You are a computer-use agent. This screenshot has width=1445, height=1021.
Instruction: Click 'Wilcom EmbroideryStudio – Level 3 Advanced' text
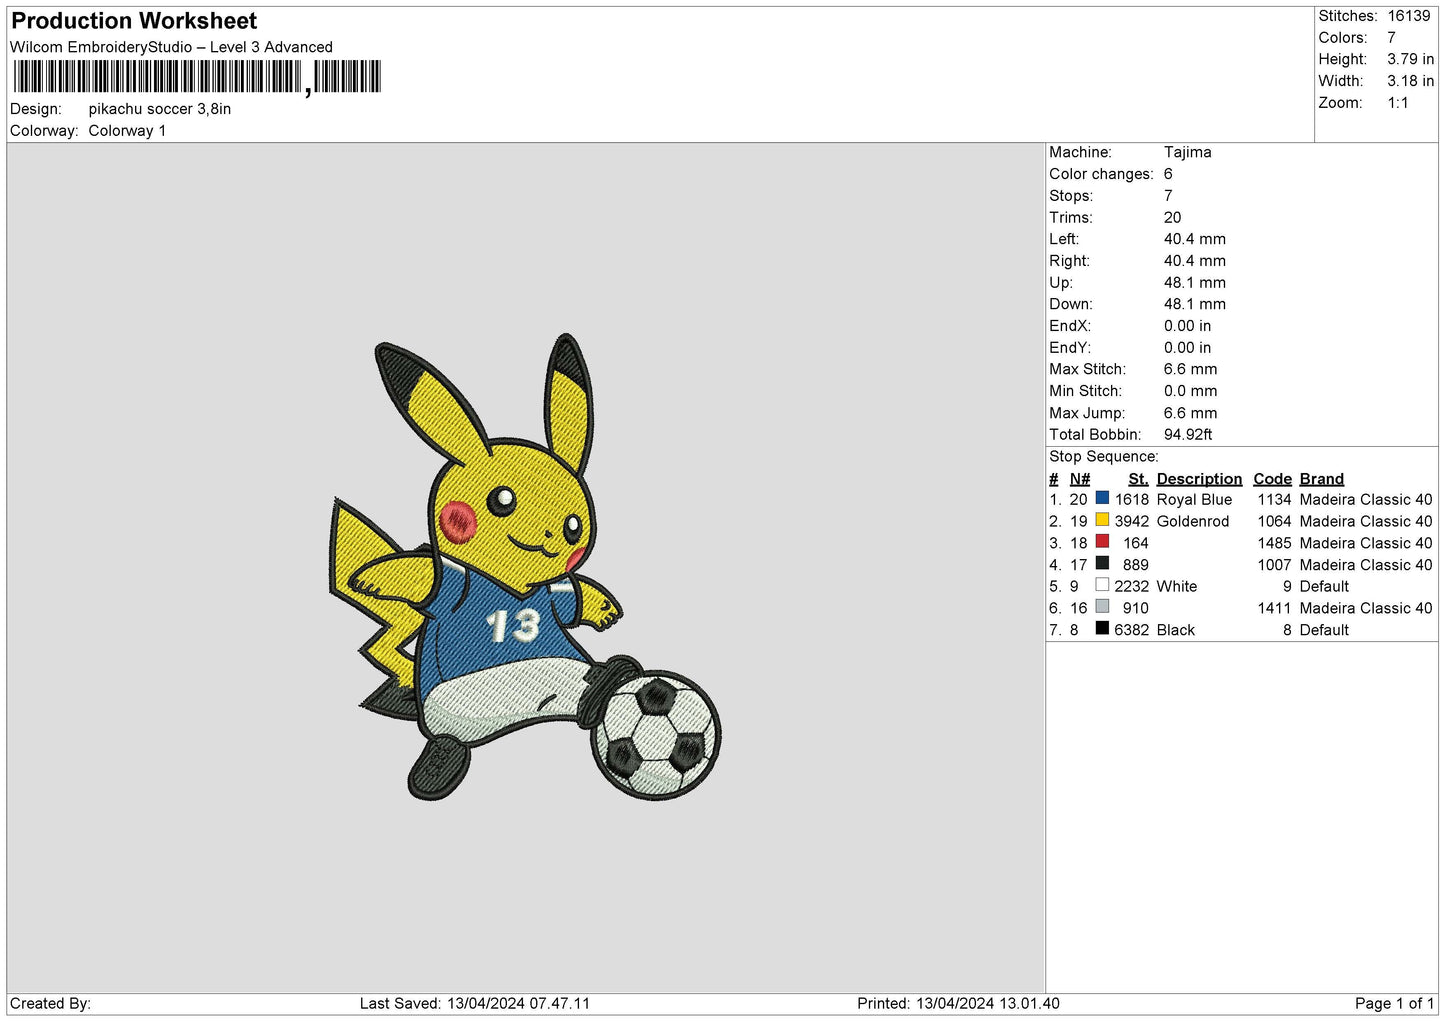(x=171, y=47)
